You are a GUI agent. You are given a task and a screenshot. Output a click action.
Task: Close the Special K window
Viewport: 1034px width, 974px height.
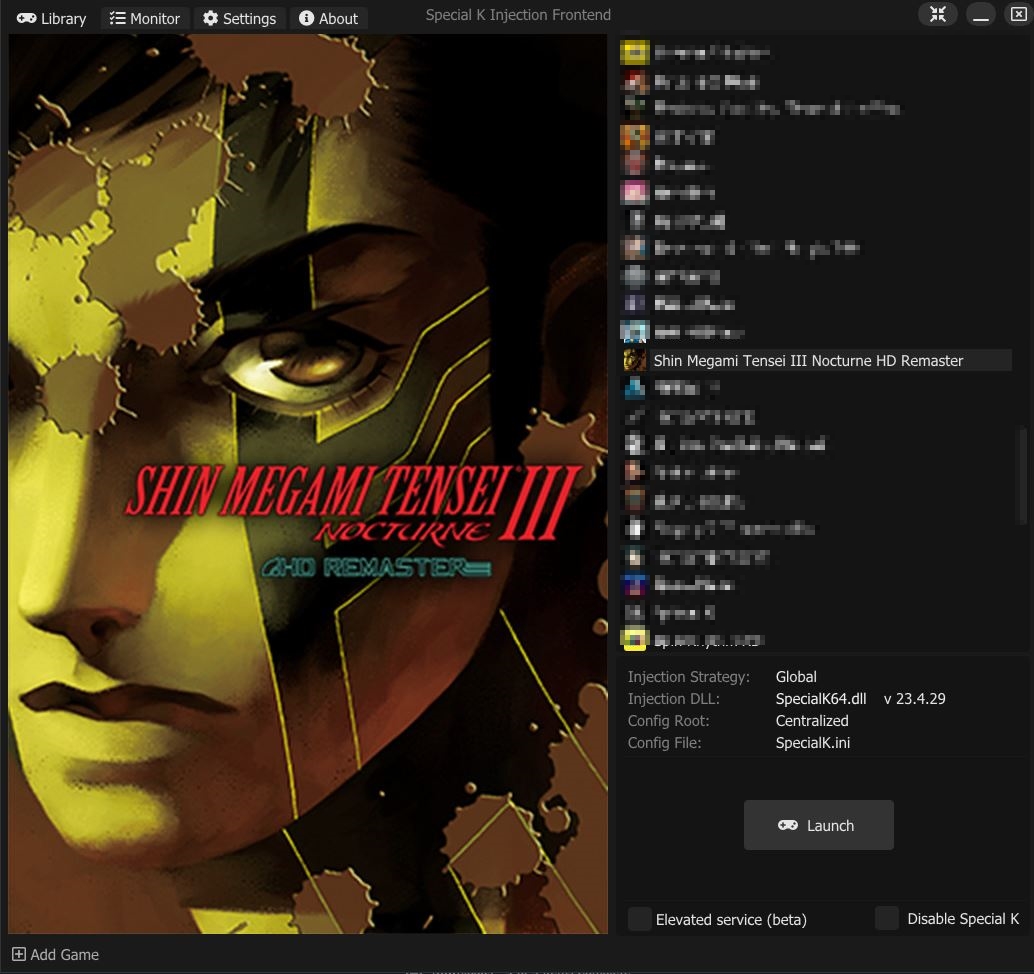coord(1018,15)
